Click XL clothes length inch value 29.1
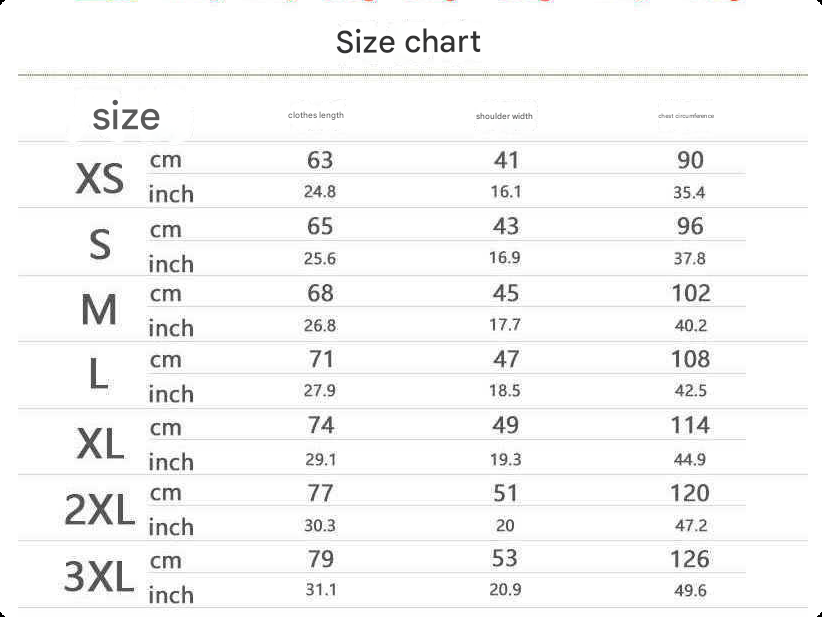Image resolution: width=822 pixels, height=617 pixels. tap(320, 460)
